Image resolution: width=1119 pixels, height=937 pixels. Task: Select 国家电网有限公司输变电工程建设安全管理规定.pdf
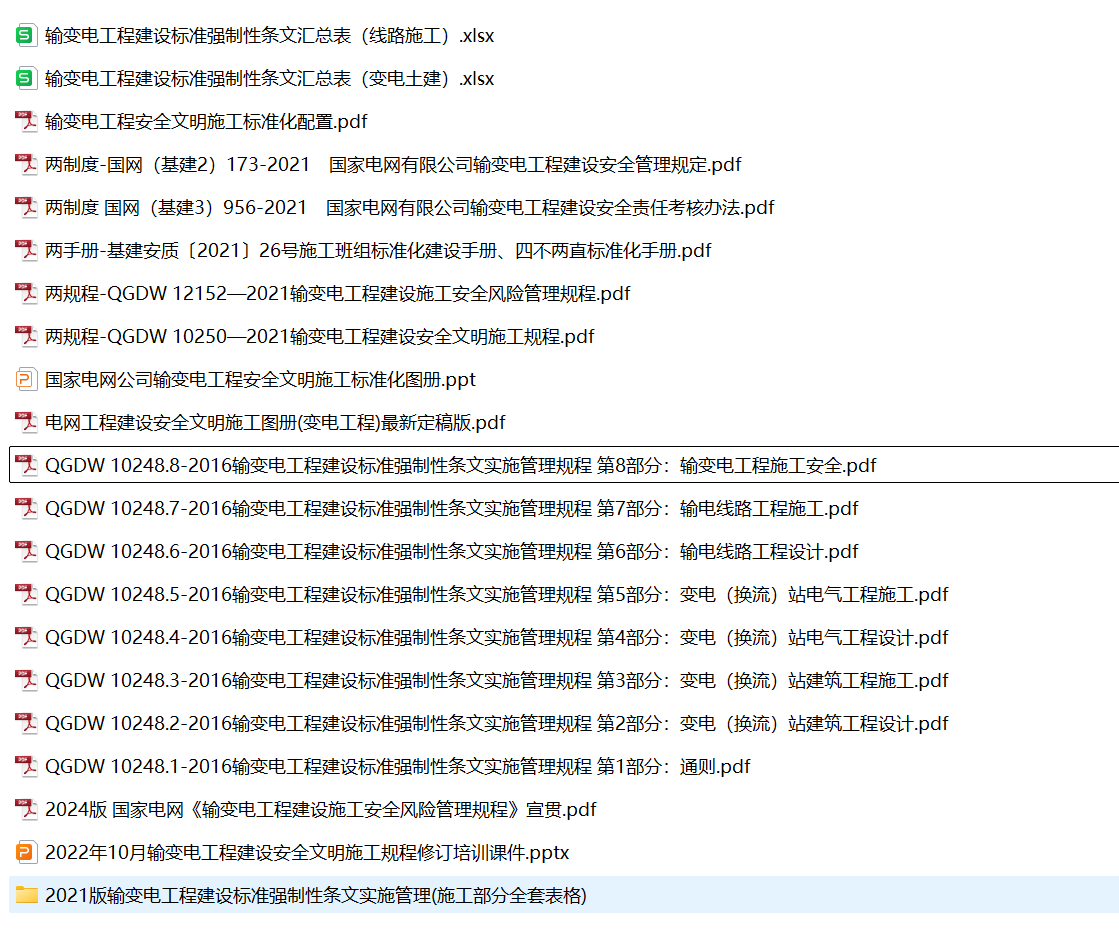click(535, 165)
